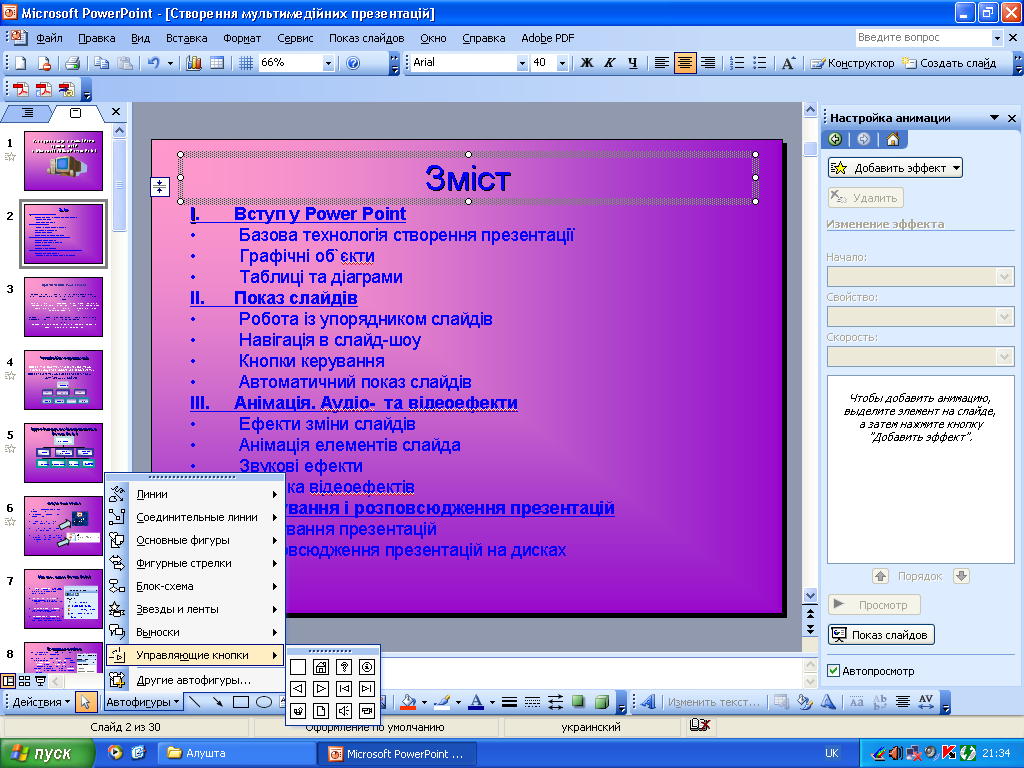Image resolution: width=1024 pixels, height=768 pixels.
Task: Switch to the Outline pane tab
Action: click(x=27, y=113)
